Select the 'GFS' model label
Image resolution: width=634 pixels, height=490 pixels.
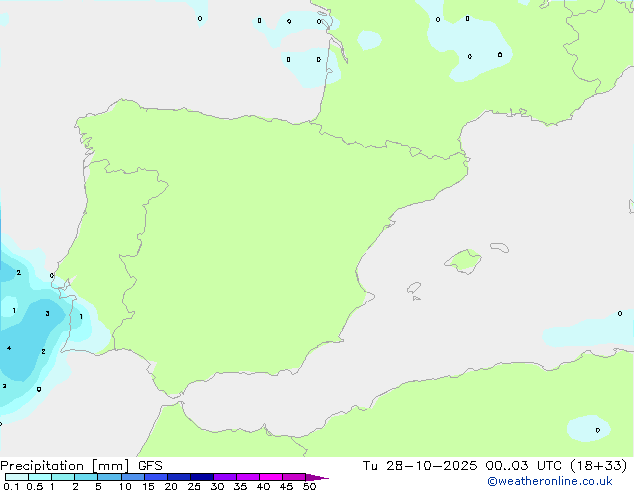(x=150, y=466)
